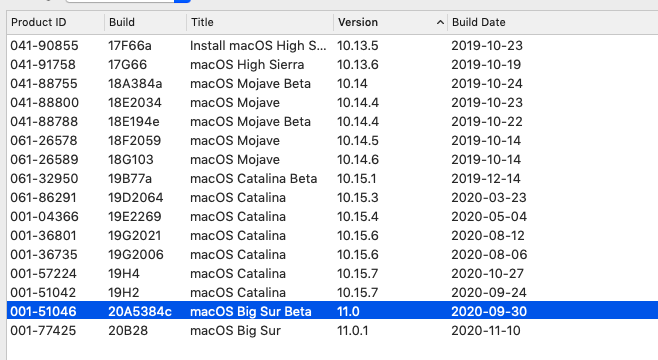
Task: Select product ID 041-90855
Action: click(x=44, y=46)
